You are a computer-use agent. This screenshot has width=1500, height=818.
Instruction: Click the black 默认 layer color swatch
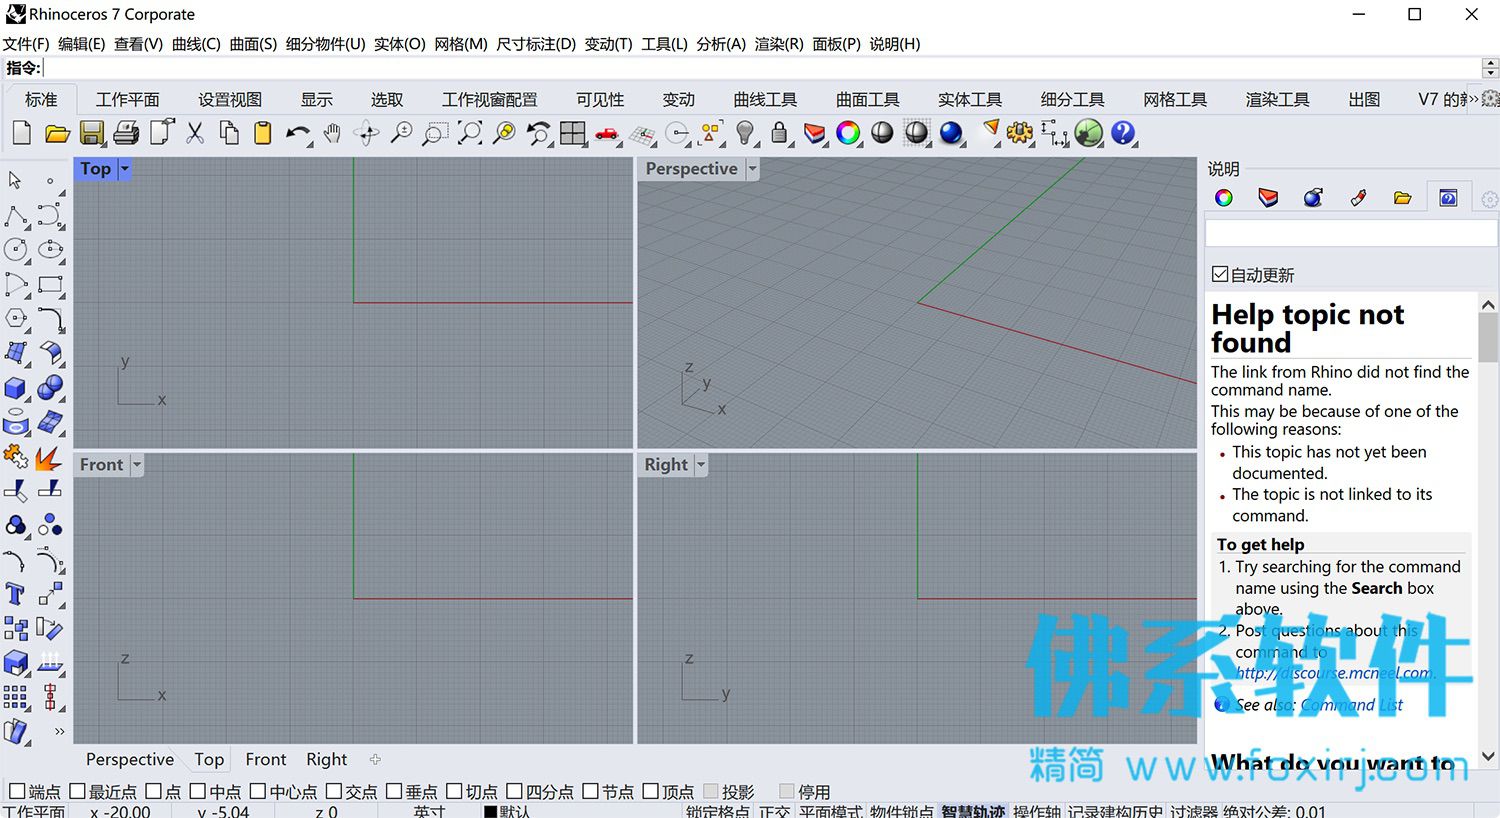(x=490, y=811)
